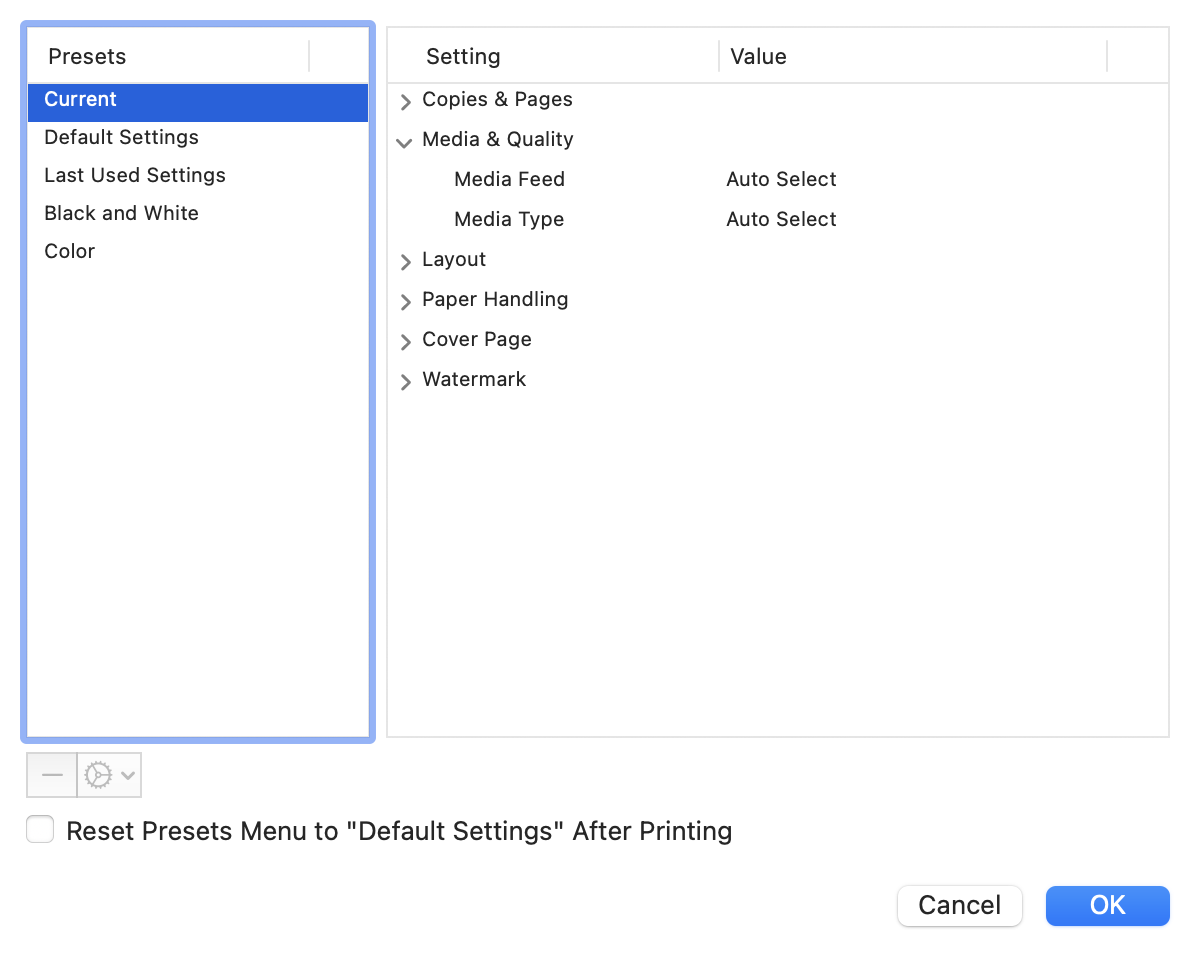
Task: Expand the Watermark settings group
Action: 405,381
